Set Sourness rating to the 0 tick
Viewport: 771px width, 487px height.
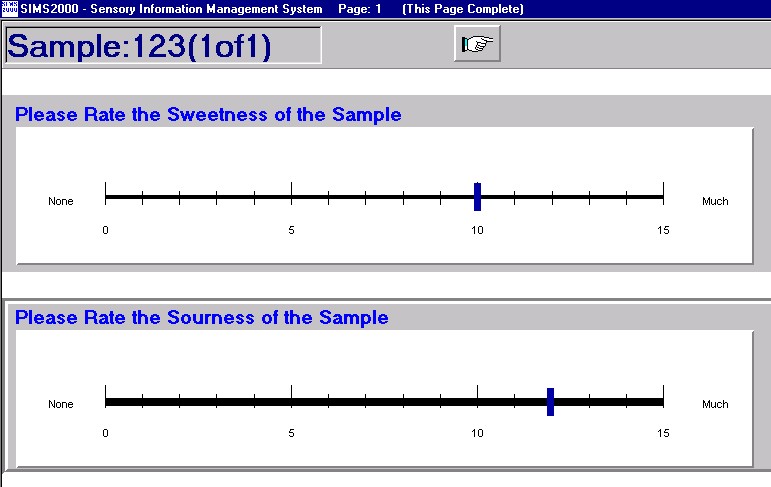[106, 402]
